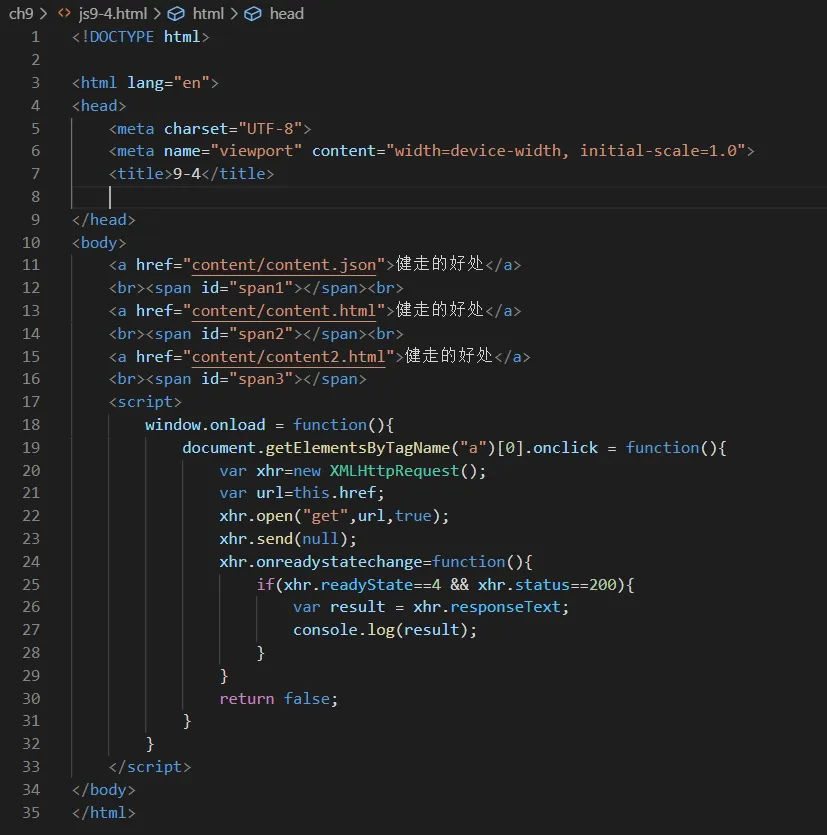Image resolution: width=827 pixels, height=835 pixels.
Task: Click line number 1 in the gutter
Action: (35, 37)
